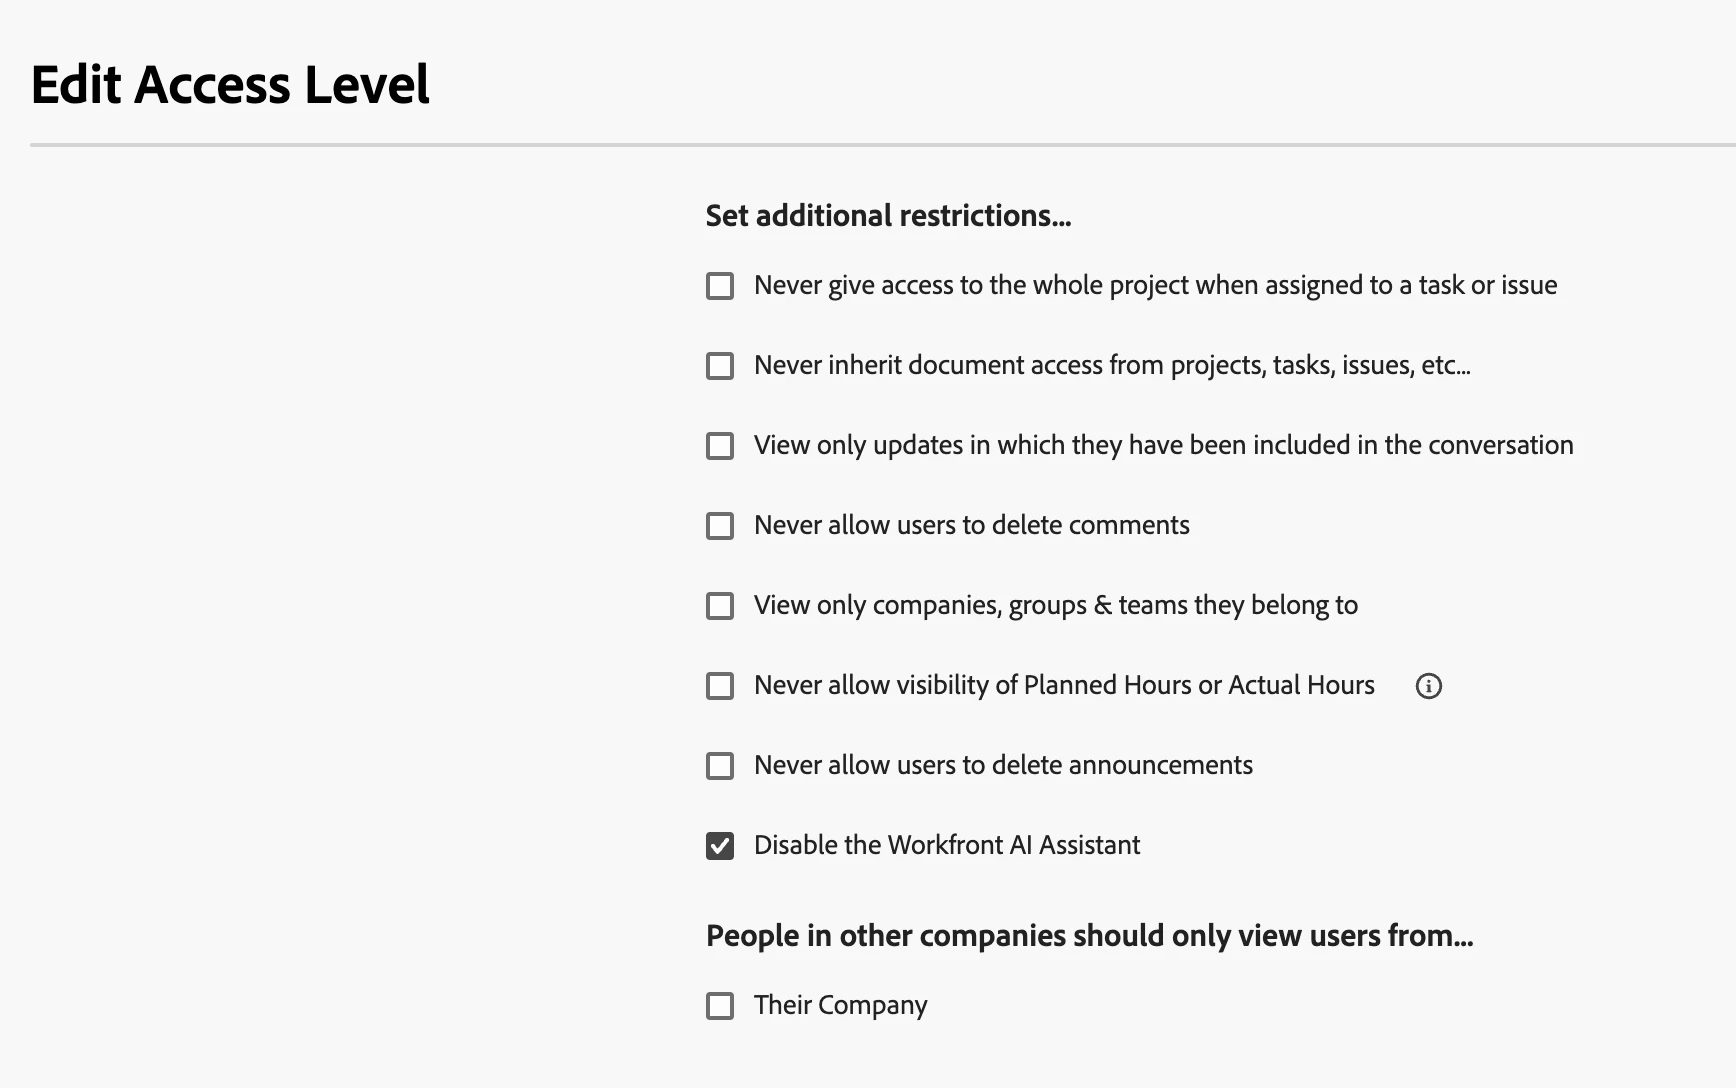Click the 'Disable the Workfront AI Assistant' label text
This screenshot has width=1736, height=1088.
click(x=946, y=845)
